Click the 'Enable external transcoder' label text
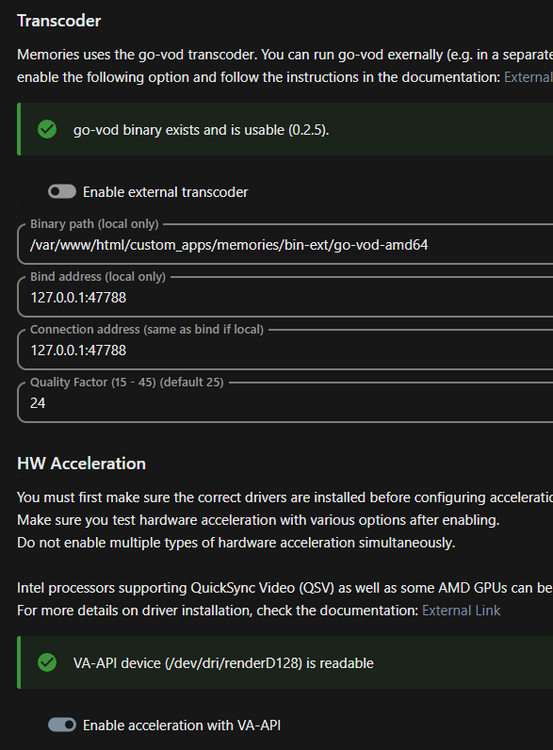The height and width of the screenshot is (750, 553). (x=166, y=192)
